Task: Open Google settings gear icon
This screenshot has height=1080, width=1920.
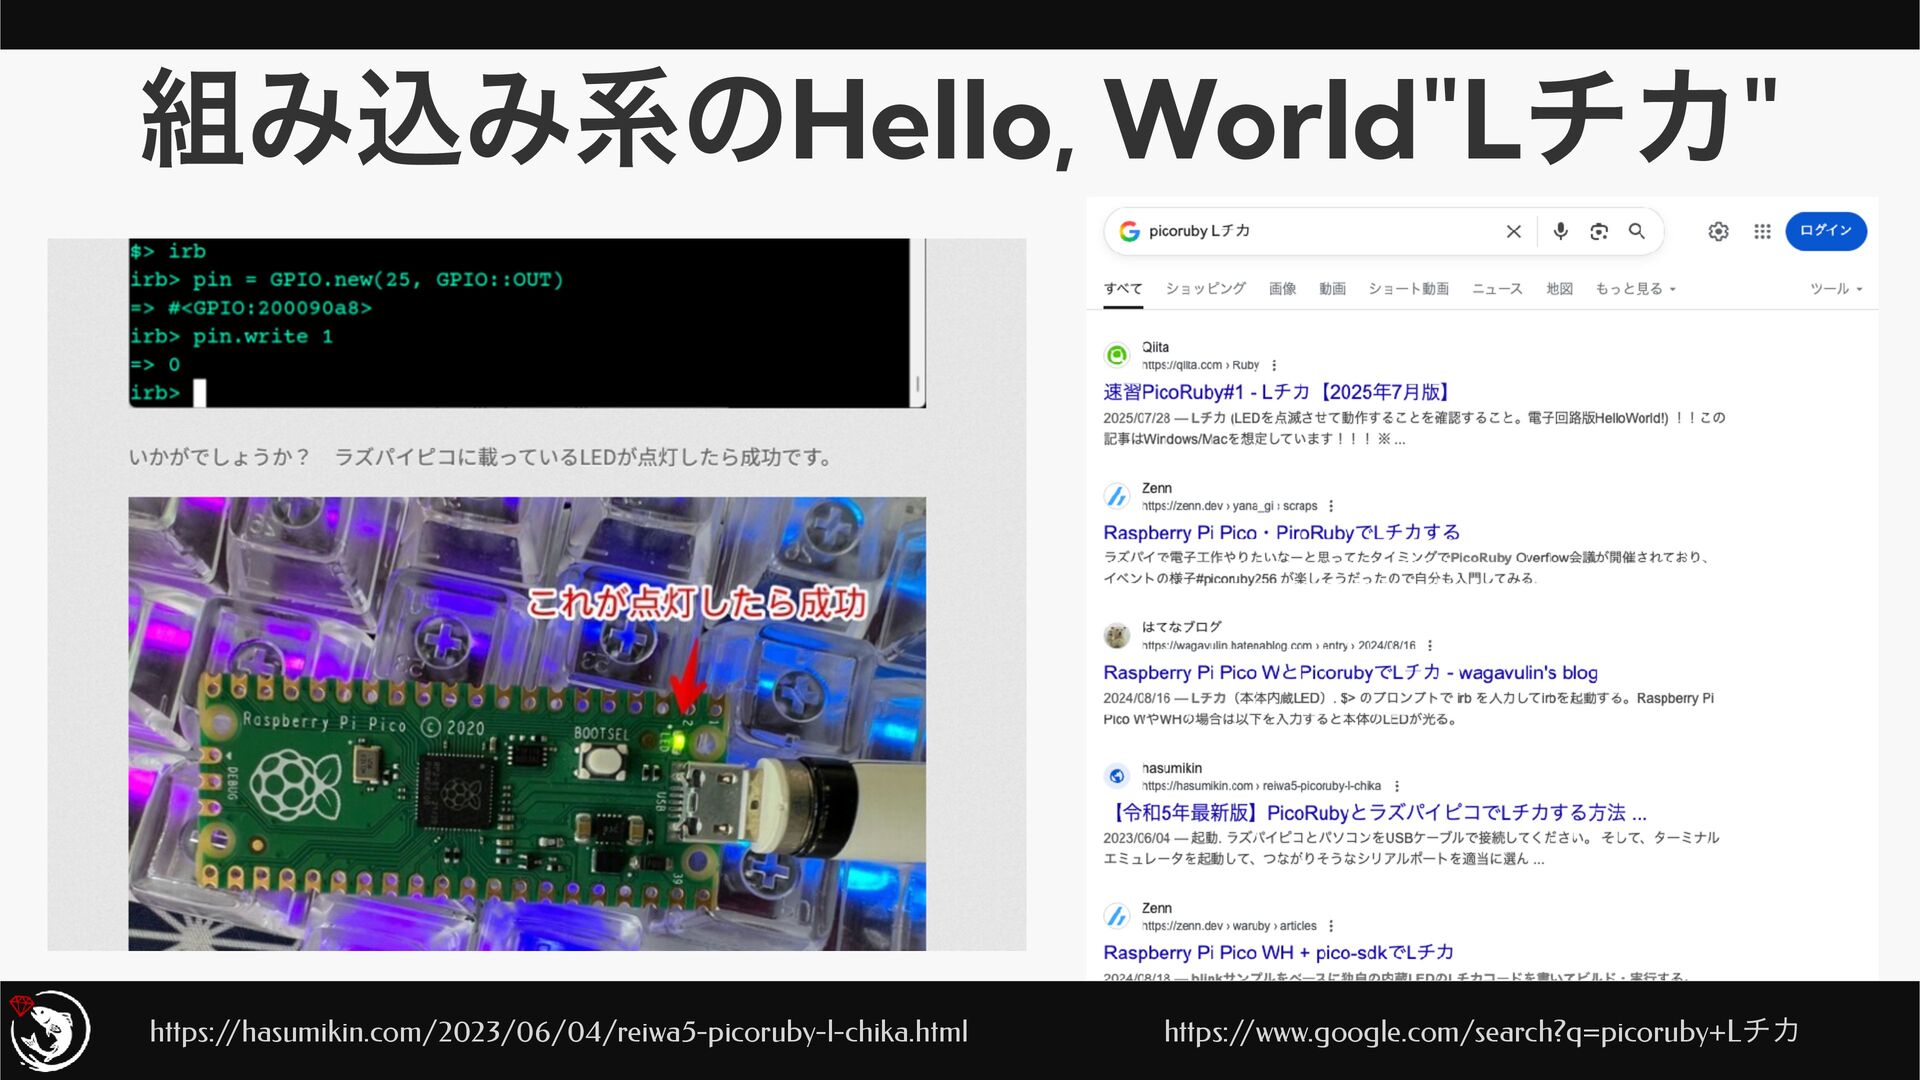Action: tap(1718, 231)
